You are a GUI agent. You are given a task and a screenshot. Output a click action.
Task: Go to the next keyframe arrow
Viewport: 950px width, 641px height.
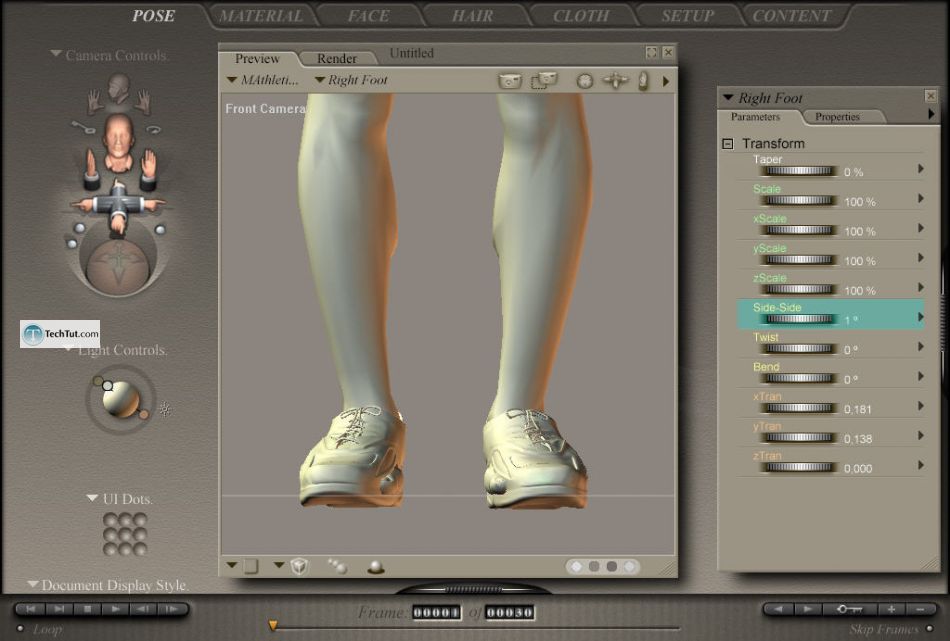[x=808, y=609]
